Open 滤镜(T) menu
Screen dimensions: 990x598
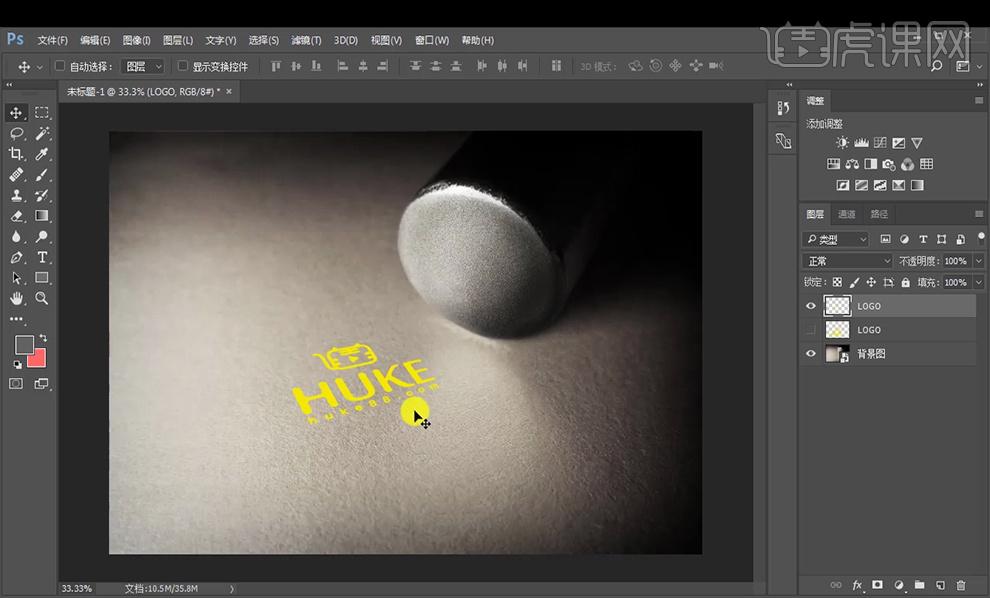(306, 40)
